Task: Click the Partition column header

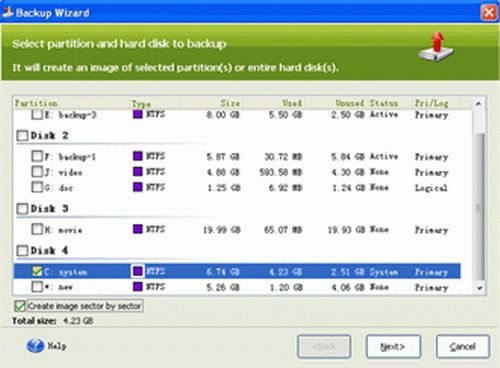Action: point(36,103)
